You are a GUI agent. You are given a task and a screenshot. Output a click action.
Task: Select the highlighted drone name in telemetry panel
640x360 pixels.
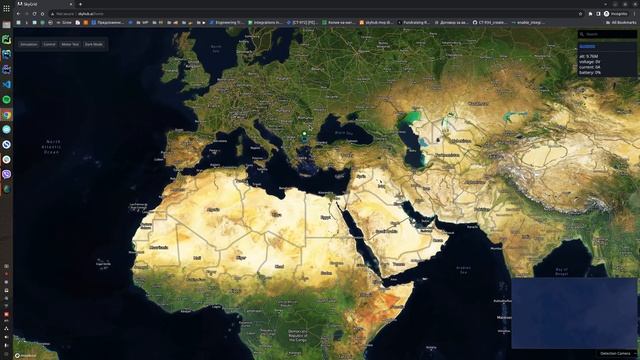(x=587, y=47)
